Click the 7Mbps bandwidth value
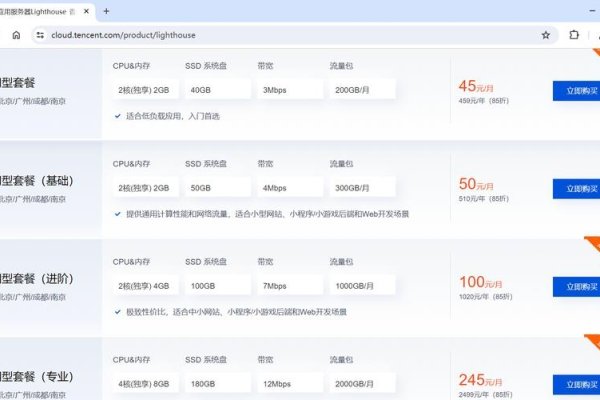Screen dimensions: 600x400 click(290, 286)
